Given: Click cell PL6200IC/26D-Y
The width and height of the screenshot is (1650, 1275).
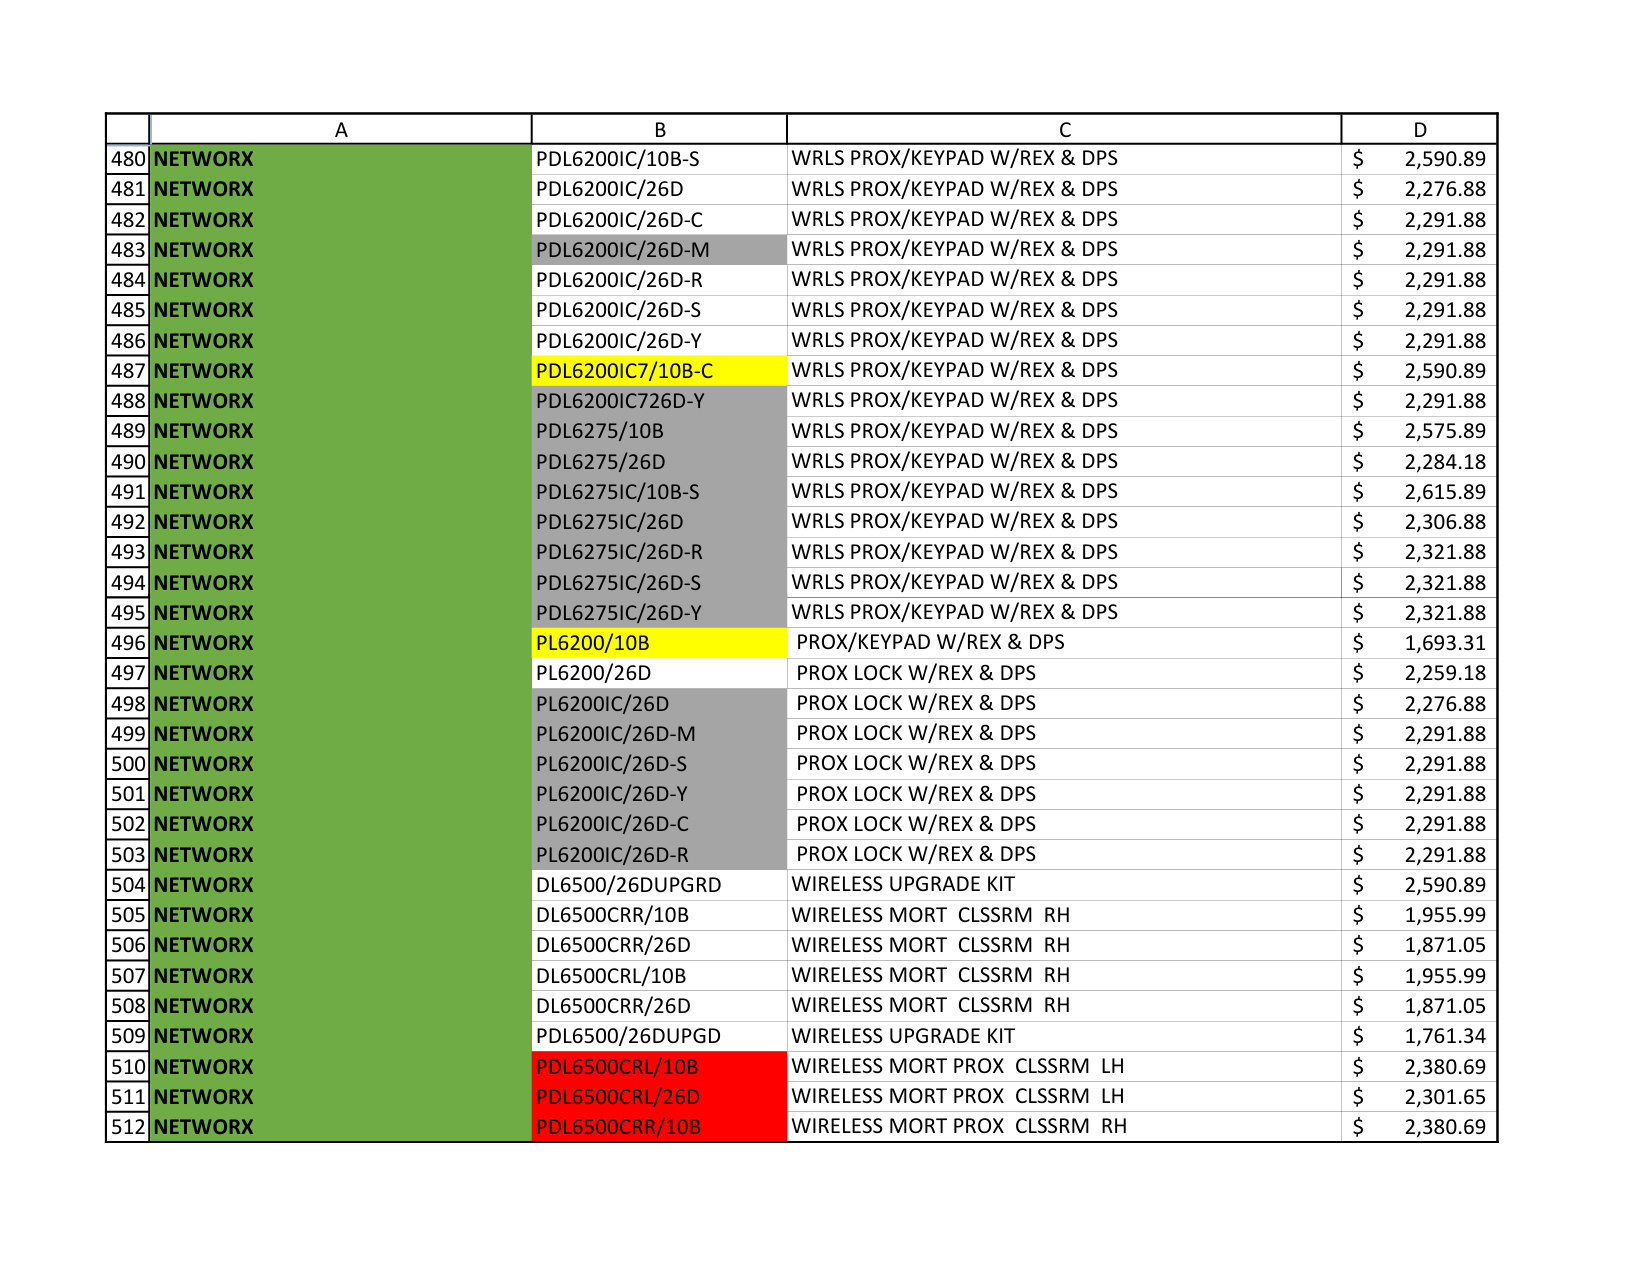Looking at the screenshot, I should (659, 794).
